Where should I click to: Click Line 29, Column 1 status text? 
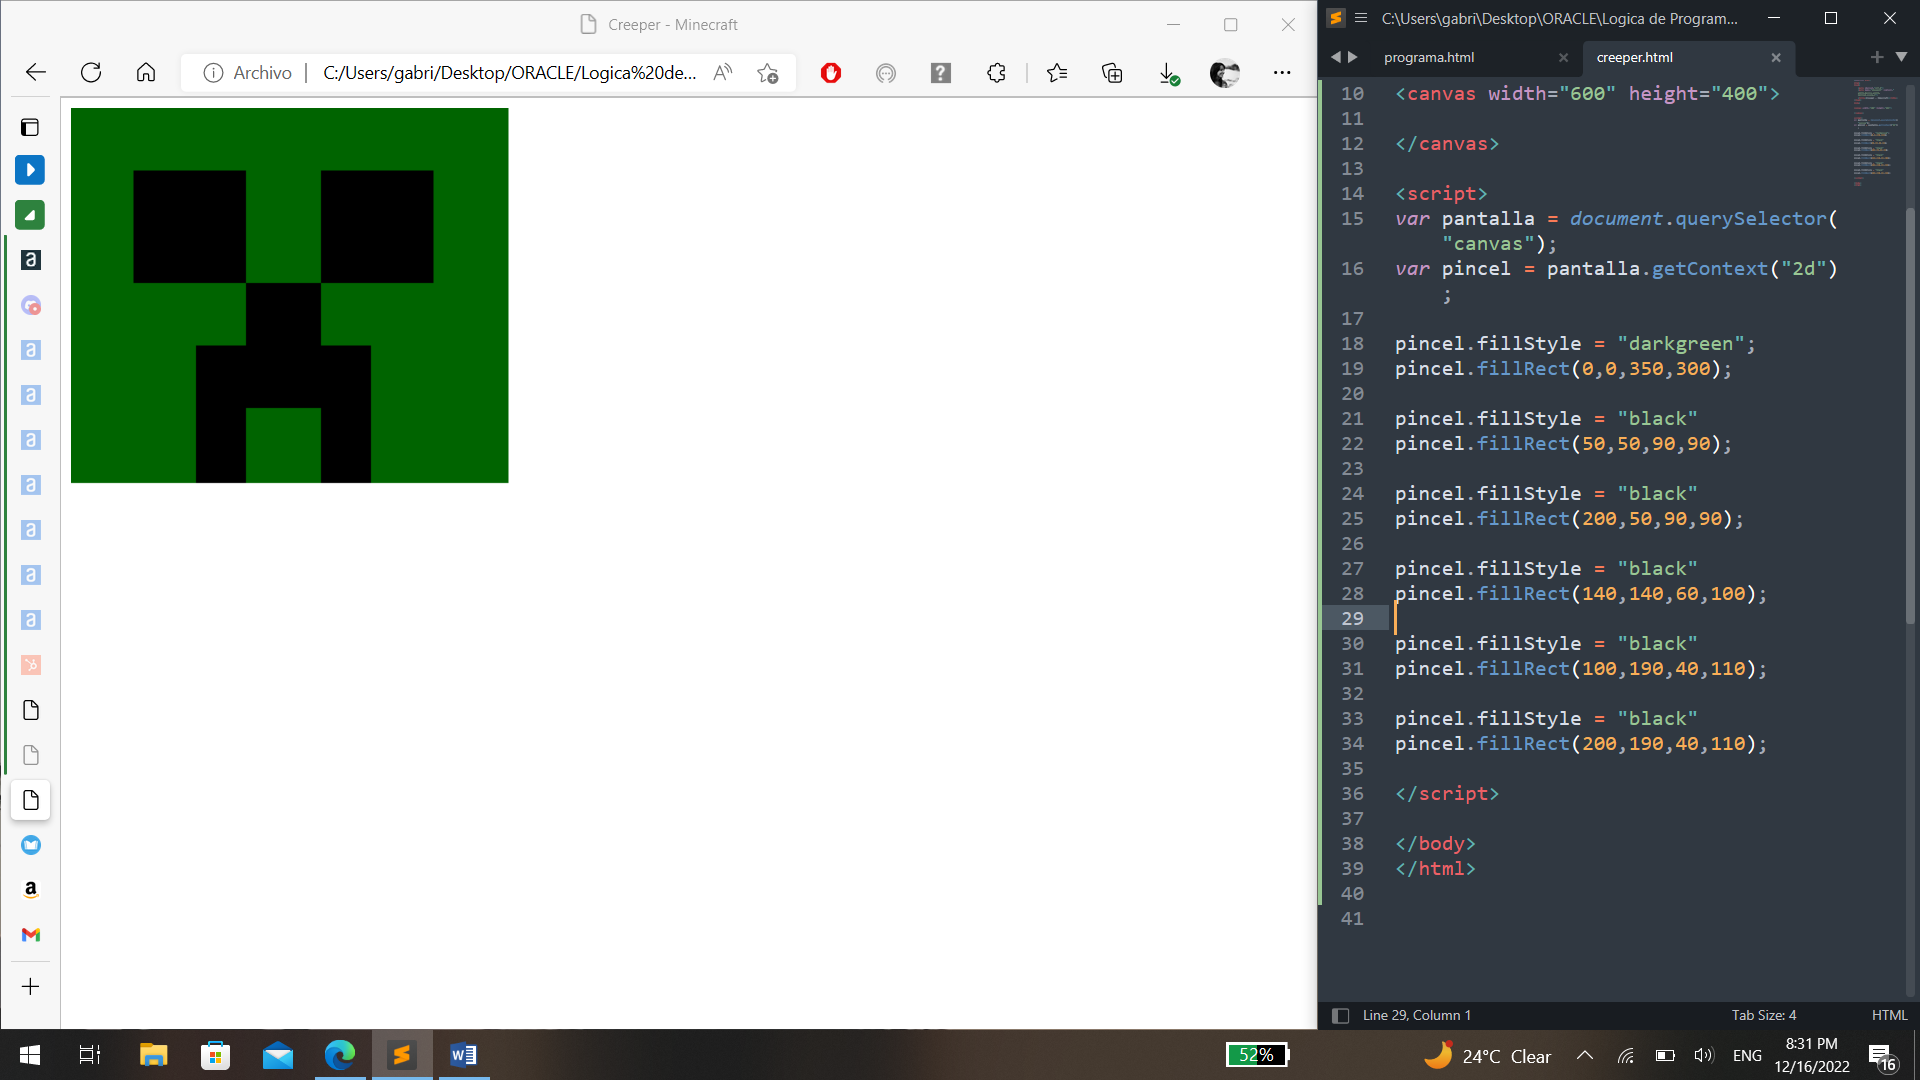[1416, 1015]
